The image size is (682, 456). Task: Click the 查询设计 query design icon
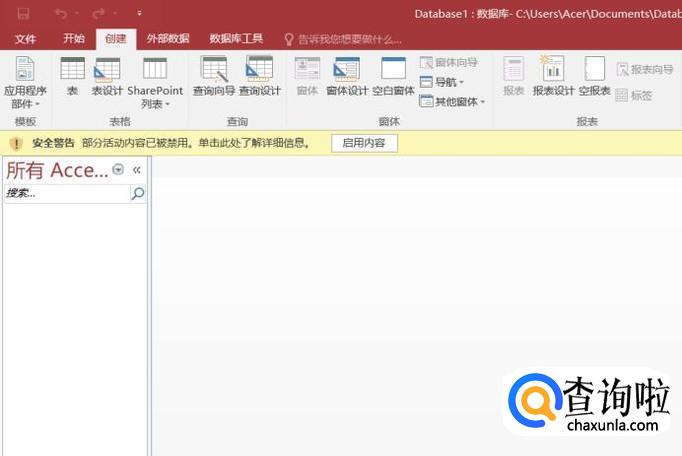(260, 76)
